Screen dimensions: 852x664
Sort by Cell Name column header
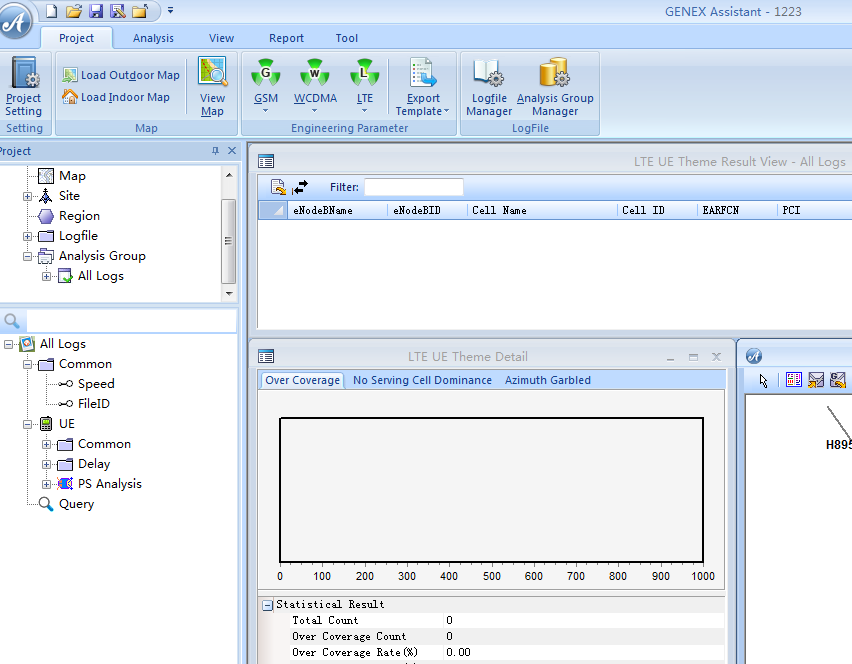coord(542,210)
